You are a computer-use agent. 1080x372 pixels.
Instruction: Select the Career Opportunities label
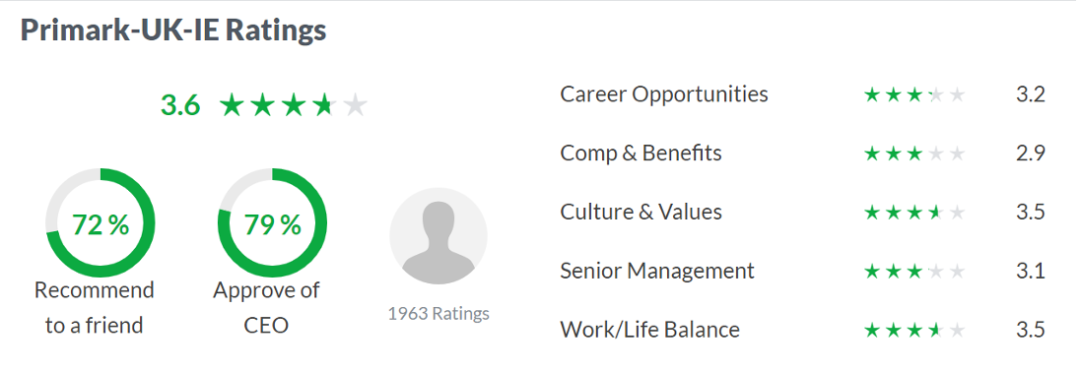[x=664, y=94]
